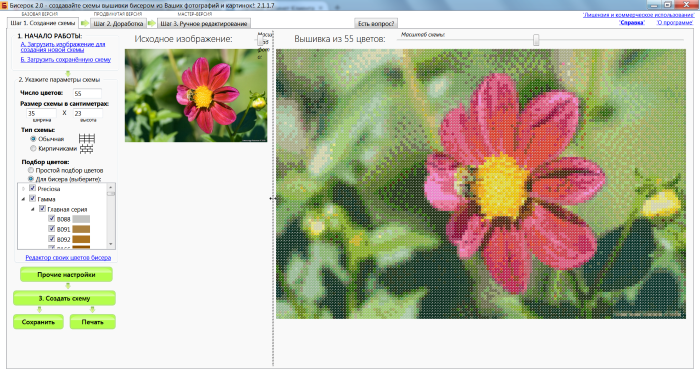Open the Справка help link
The width and height of the screenshot is (700, 375).
pos(632,22)
